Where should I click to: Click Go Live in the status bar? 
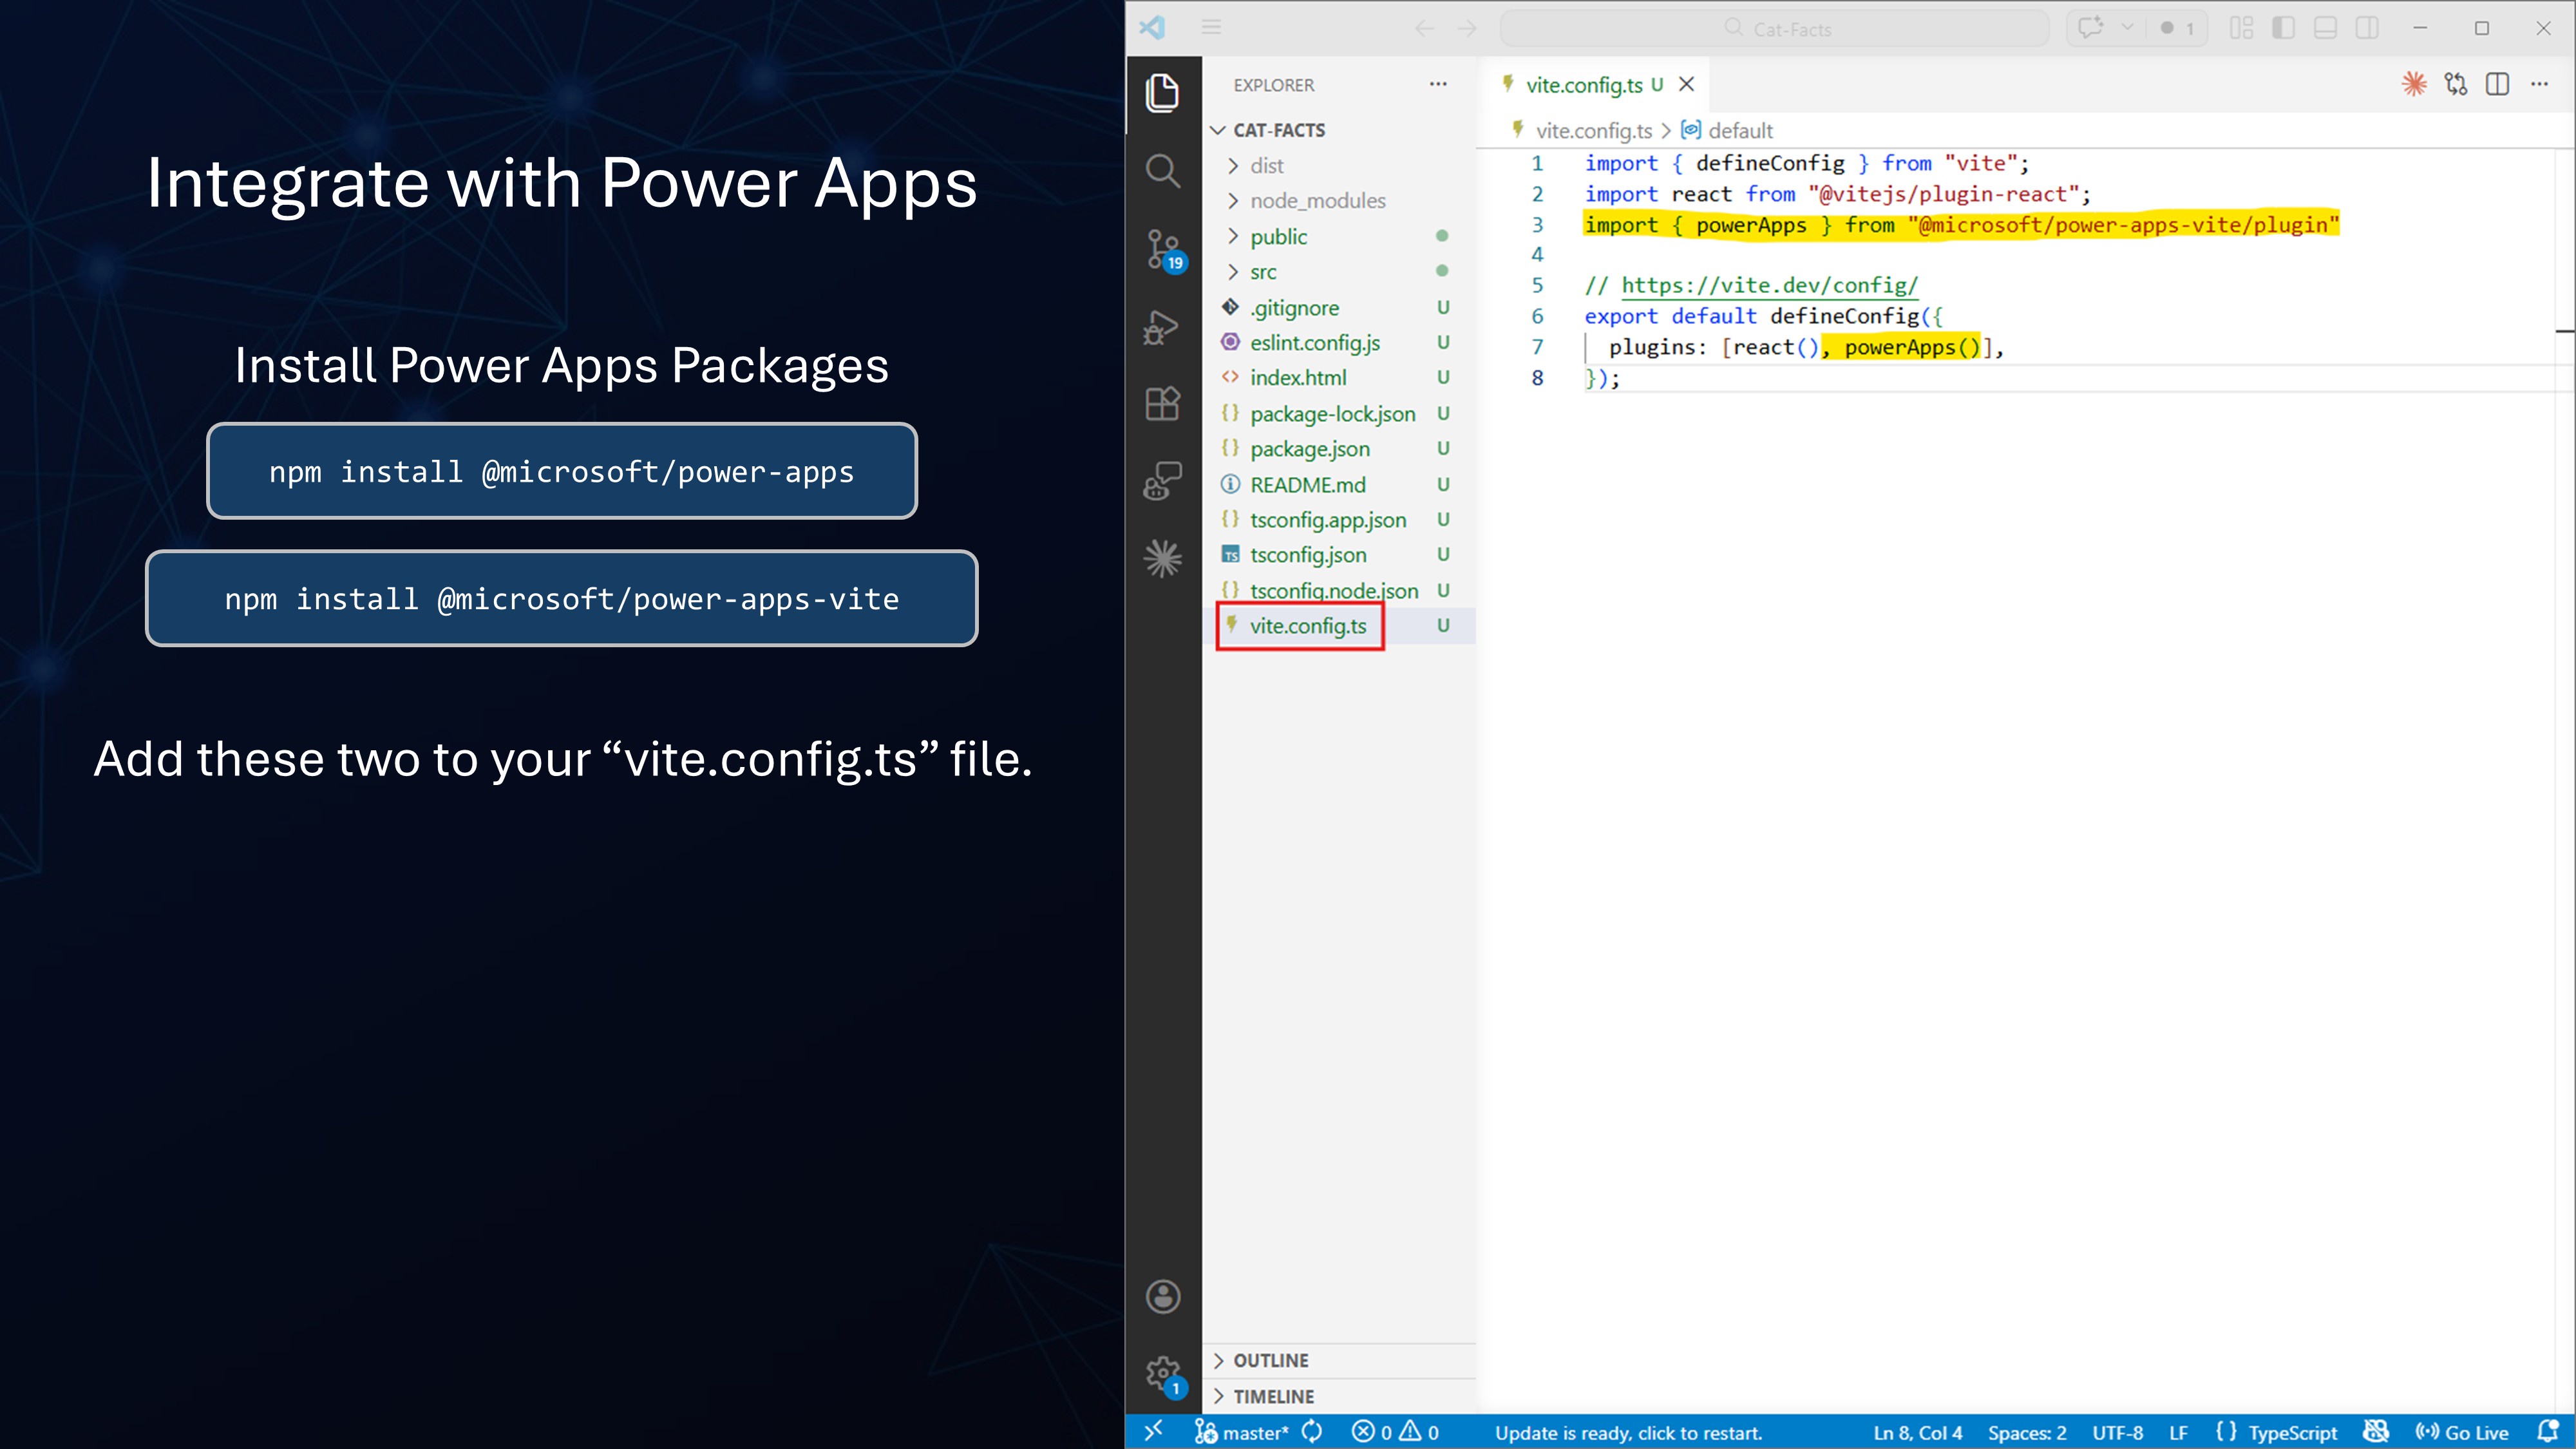2462,1432
